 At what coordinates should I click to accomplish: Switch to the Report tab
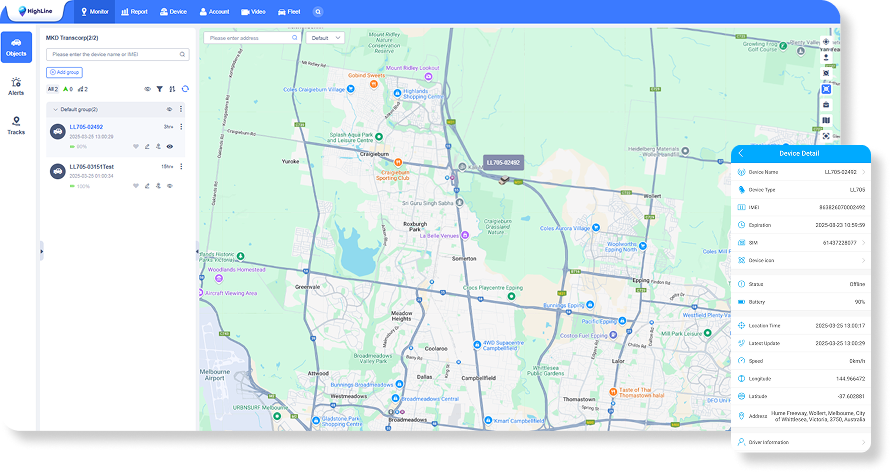click(132, 12)
